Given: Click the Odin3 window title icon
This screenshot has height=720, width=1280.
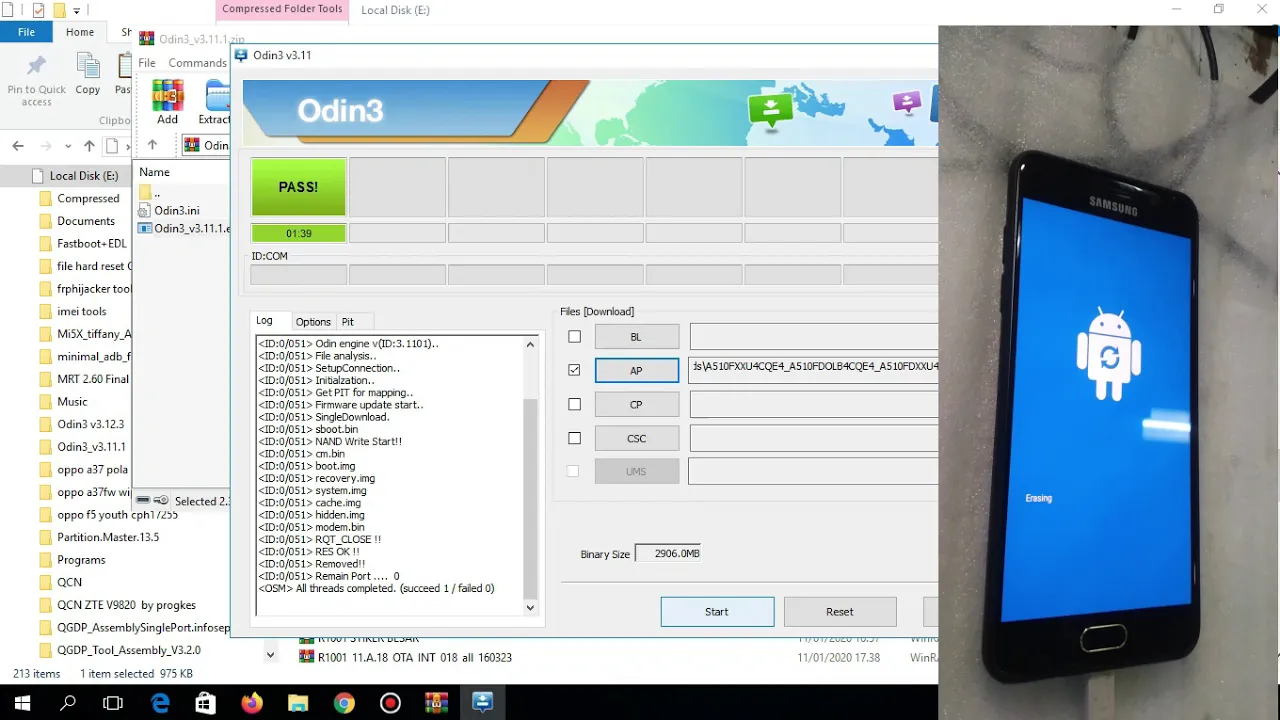Looking at the screenshot, I should [241, 55].
